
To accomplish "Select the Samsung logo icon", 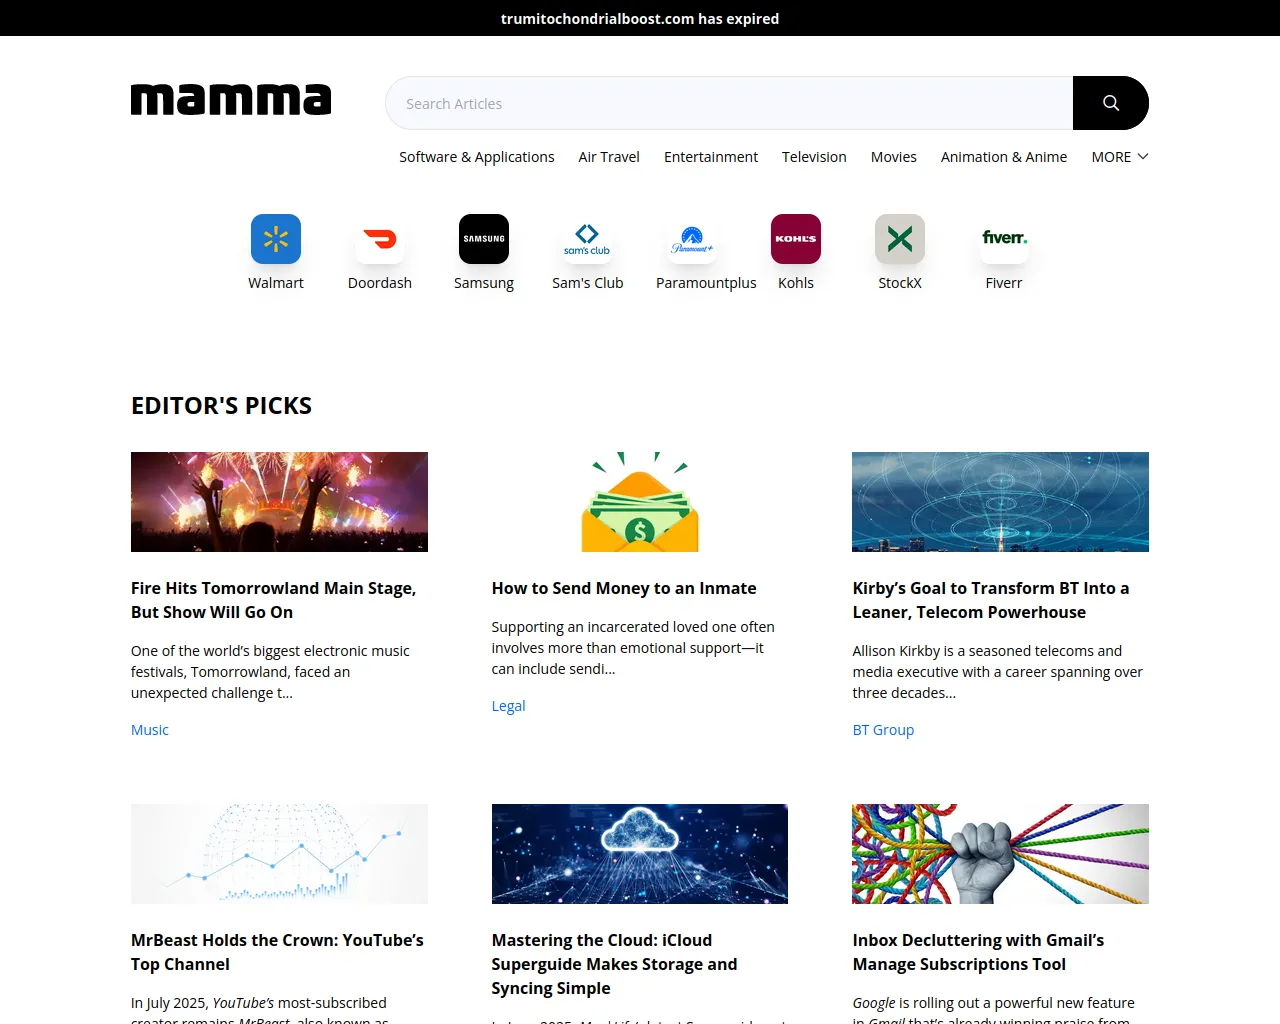I will coord(484,239).
